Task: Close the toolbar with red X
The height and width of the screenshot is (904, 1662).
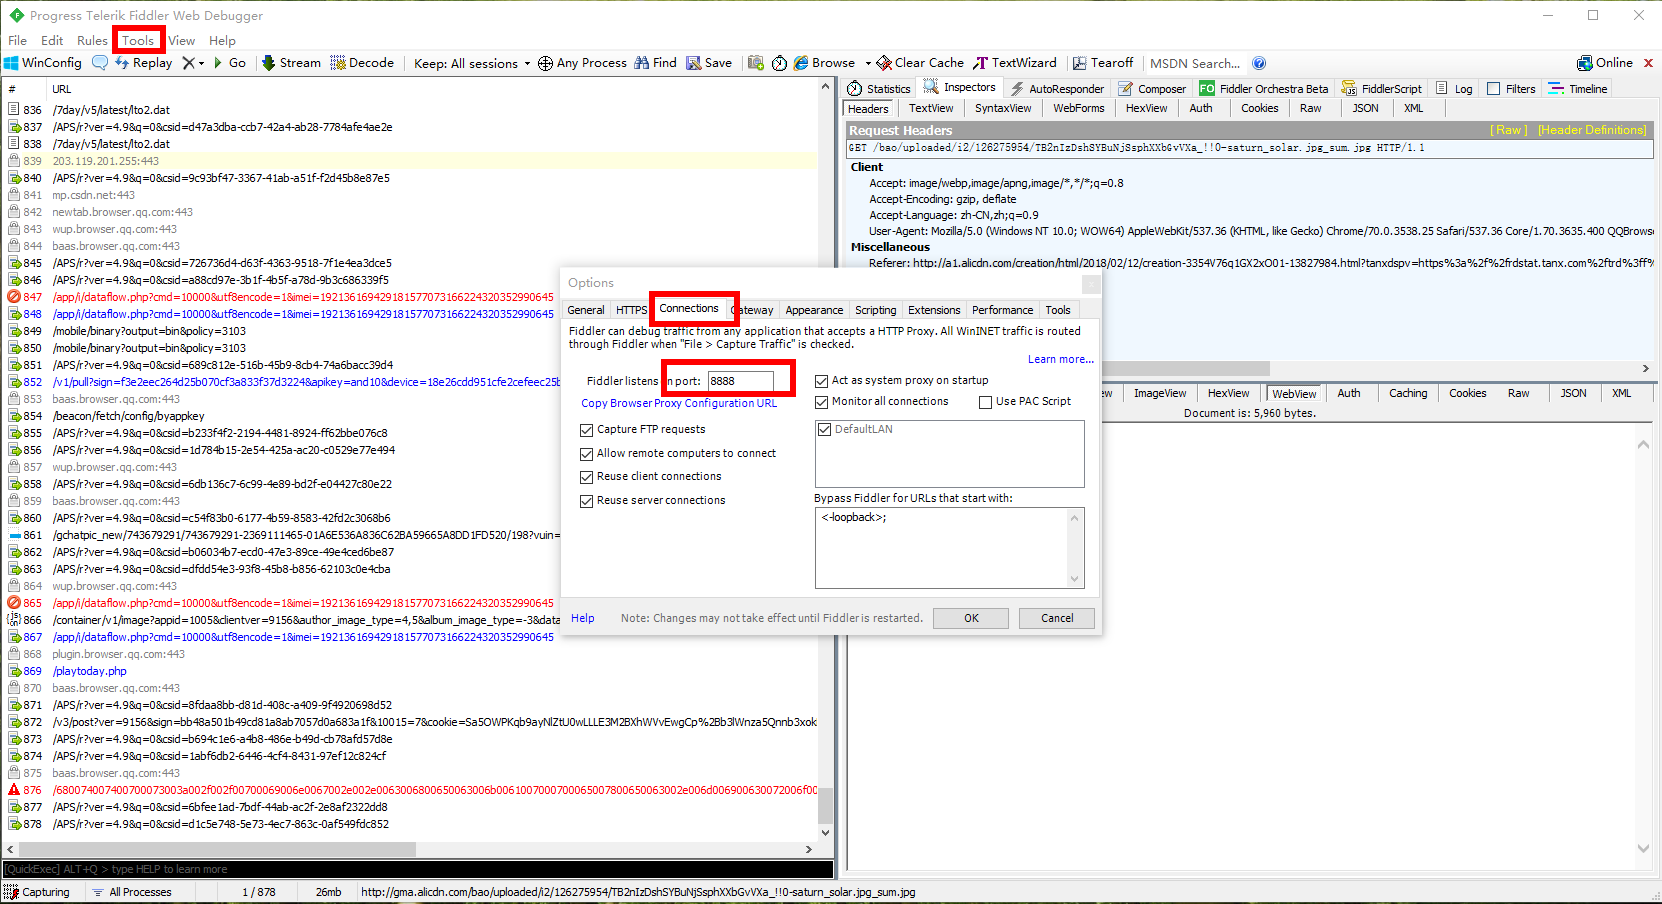Action: click(1649, 63)
